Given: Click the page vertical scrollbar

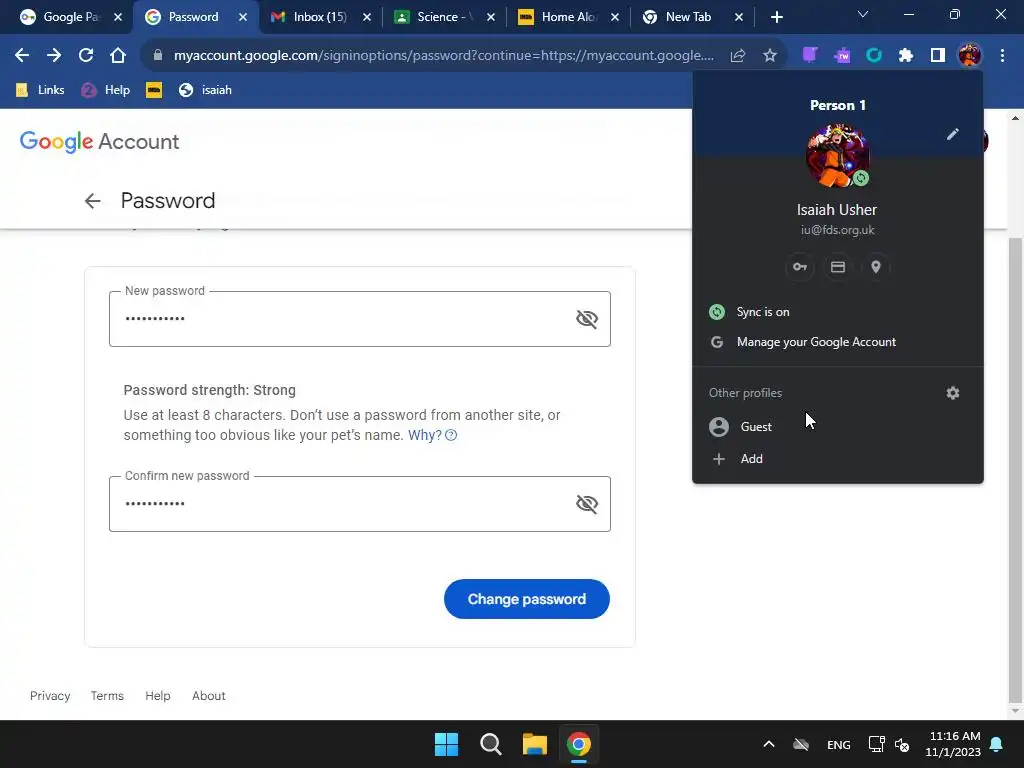Looking at the screenshot, I should point(1015,470).
